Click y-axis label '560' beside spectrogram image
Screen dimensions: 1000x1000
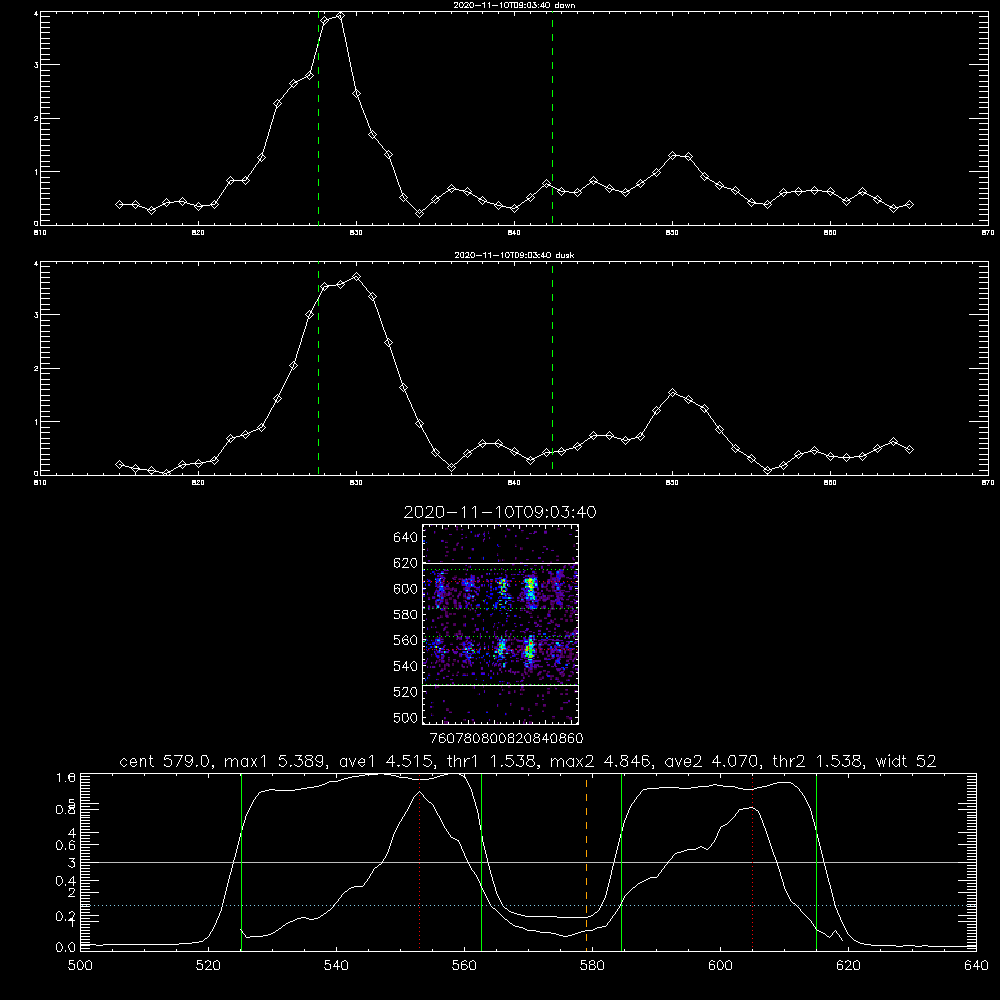(405, 640)
